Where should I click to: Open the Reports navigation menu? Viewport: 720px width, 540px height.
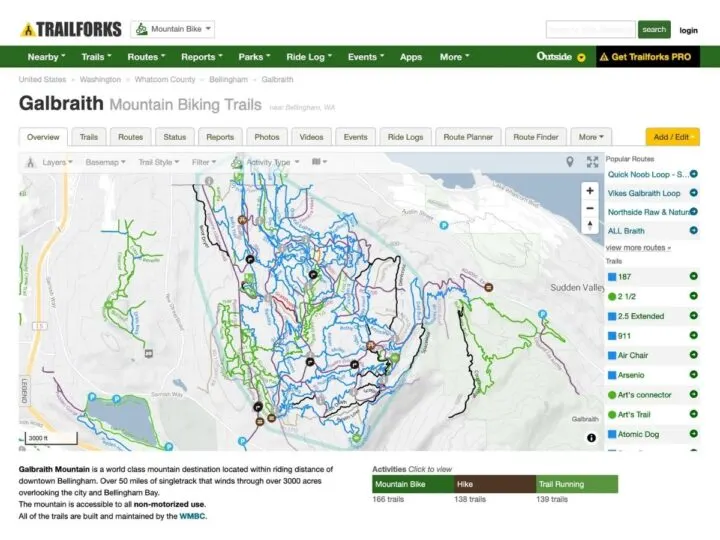tap(202, 57)
